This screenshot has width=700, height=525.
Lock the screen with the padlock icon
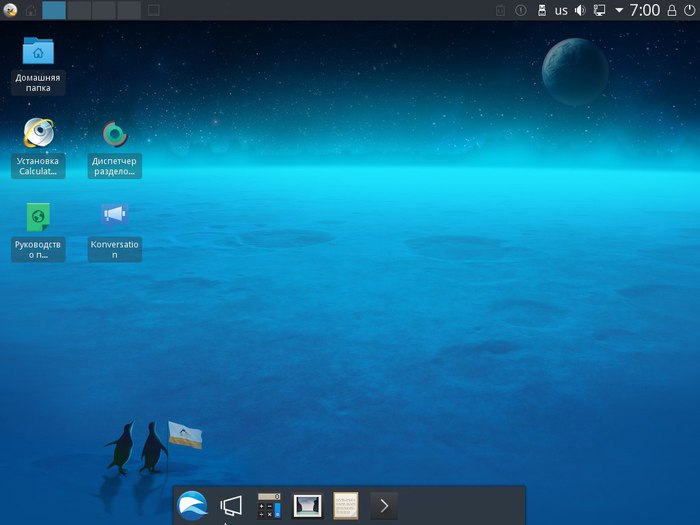[x=672, y=10]
